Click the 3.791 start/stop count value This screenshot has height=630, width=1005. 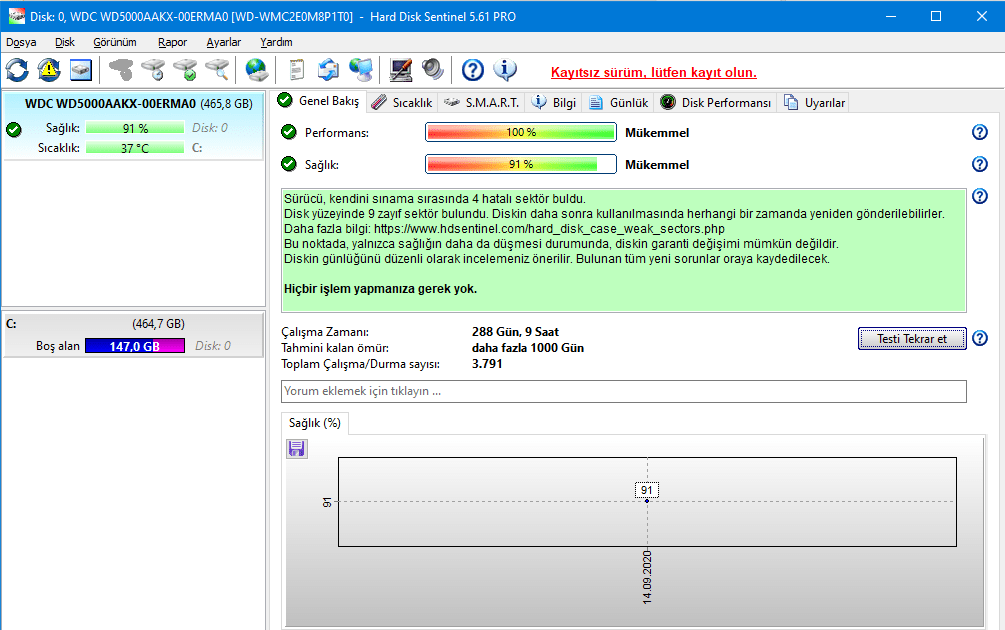point(487,364)
